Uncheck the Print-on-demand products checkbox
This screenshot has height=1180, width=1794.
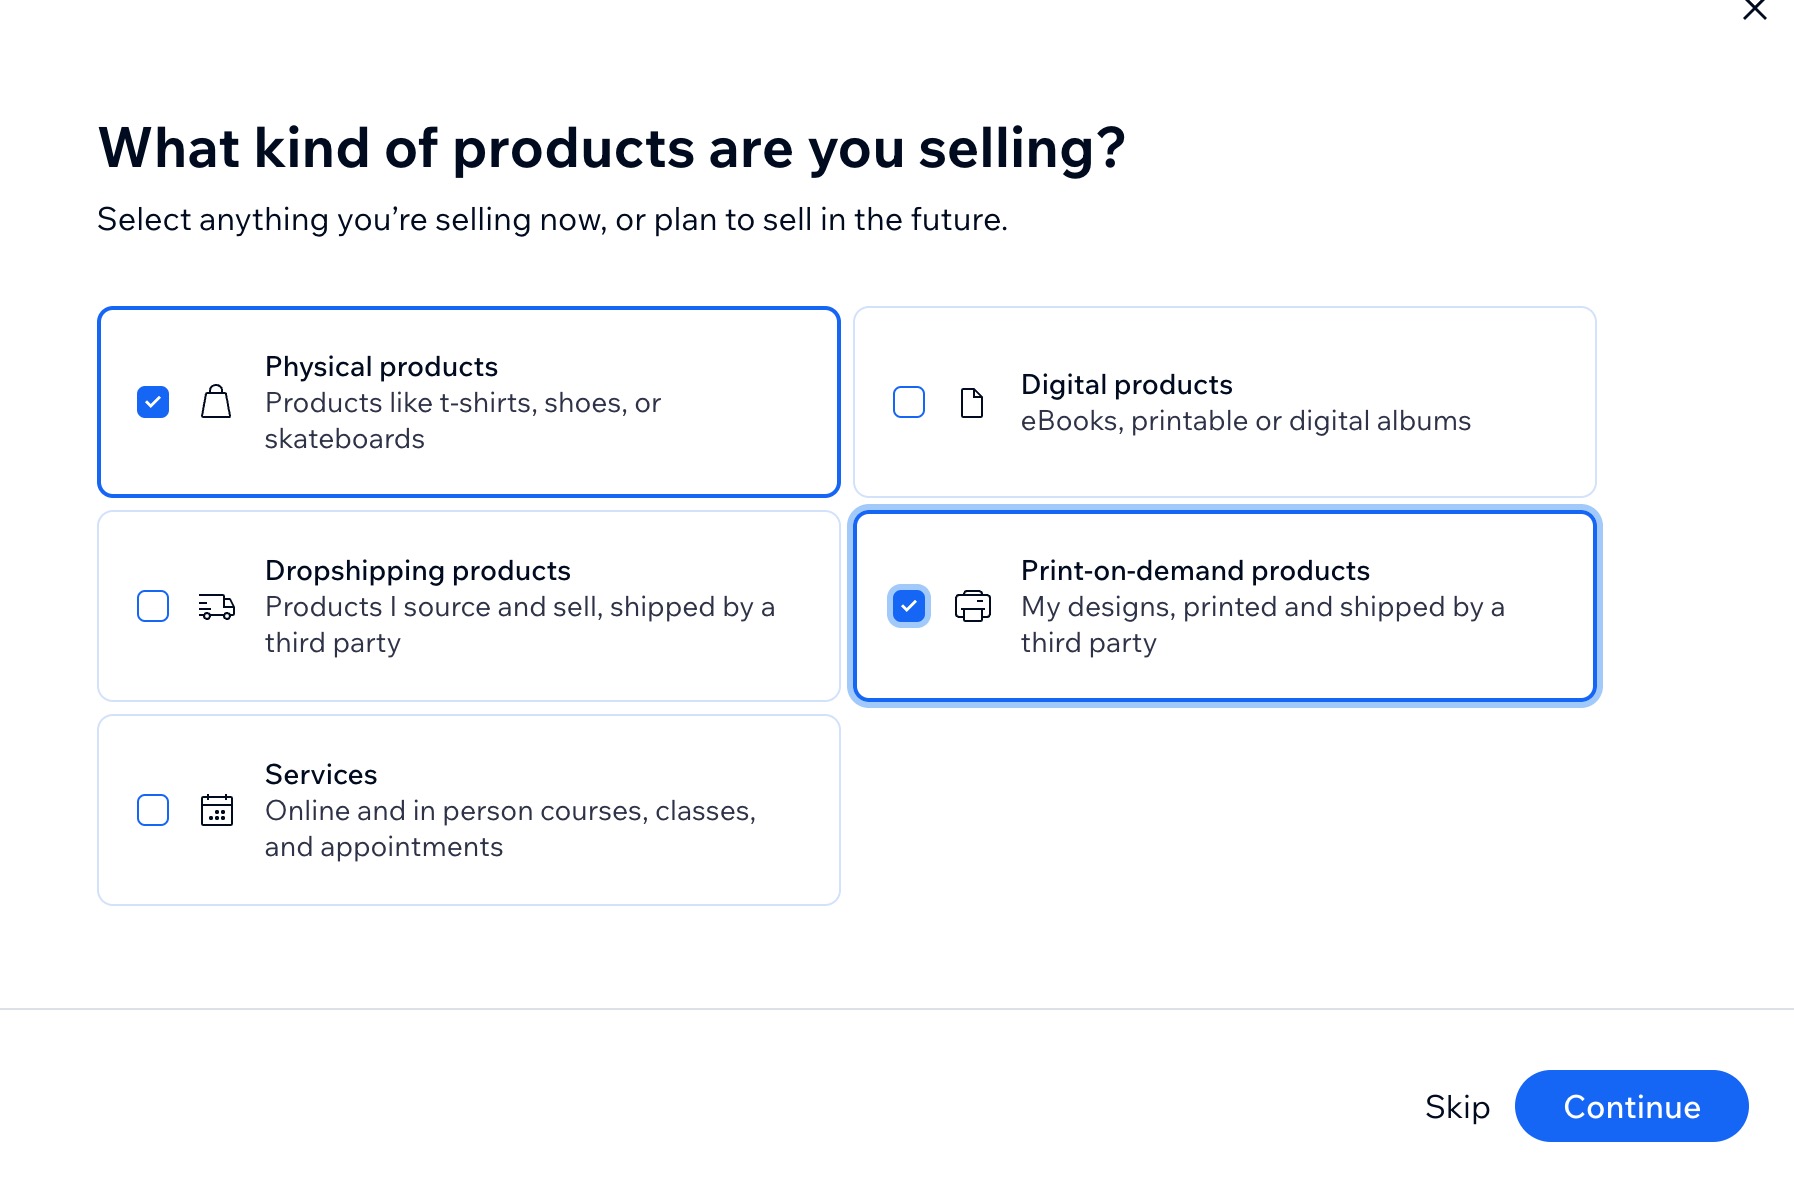pos(908,606)
